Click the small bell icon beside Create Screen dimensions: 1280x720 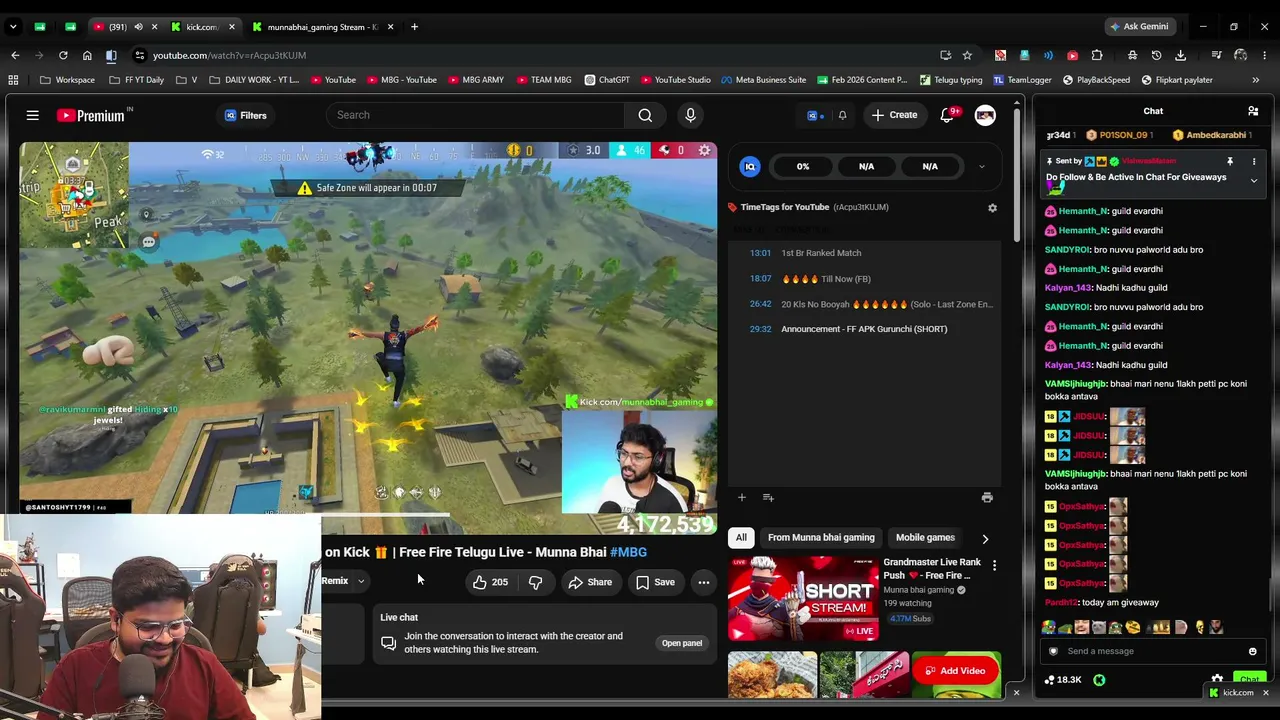click(x=842, y=115)
